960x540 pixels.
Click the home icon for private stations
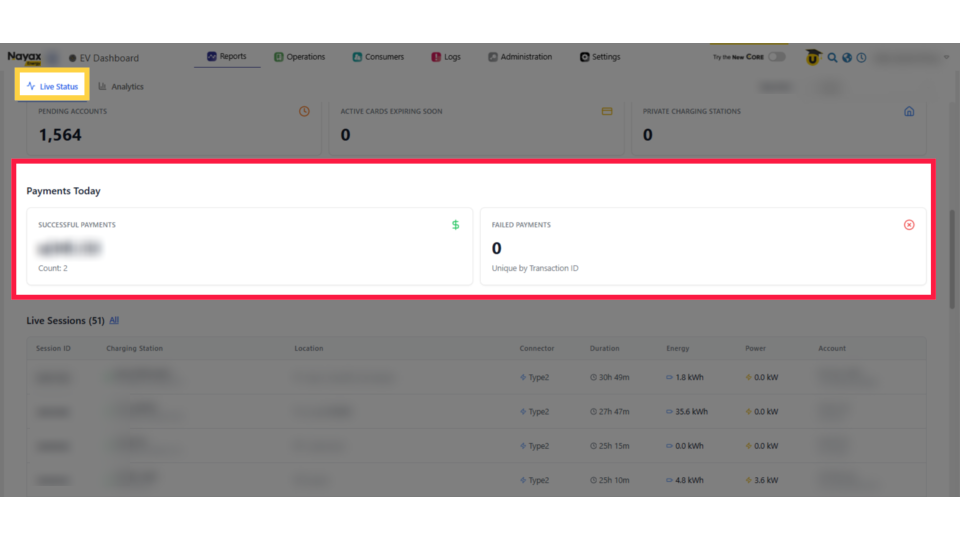(x=909, y=112)
